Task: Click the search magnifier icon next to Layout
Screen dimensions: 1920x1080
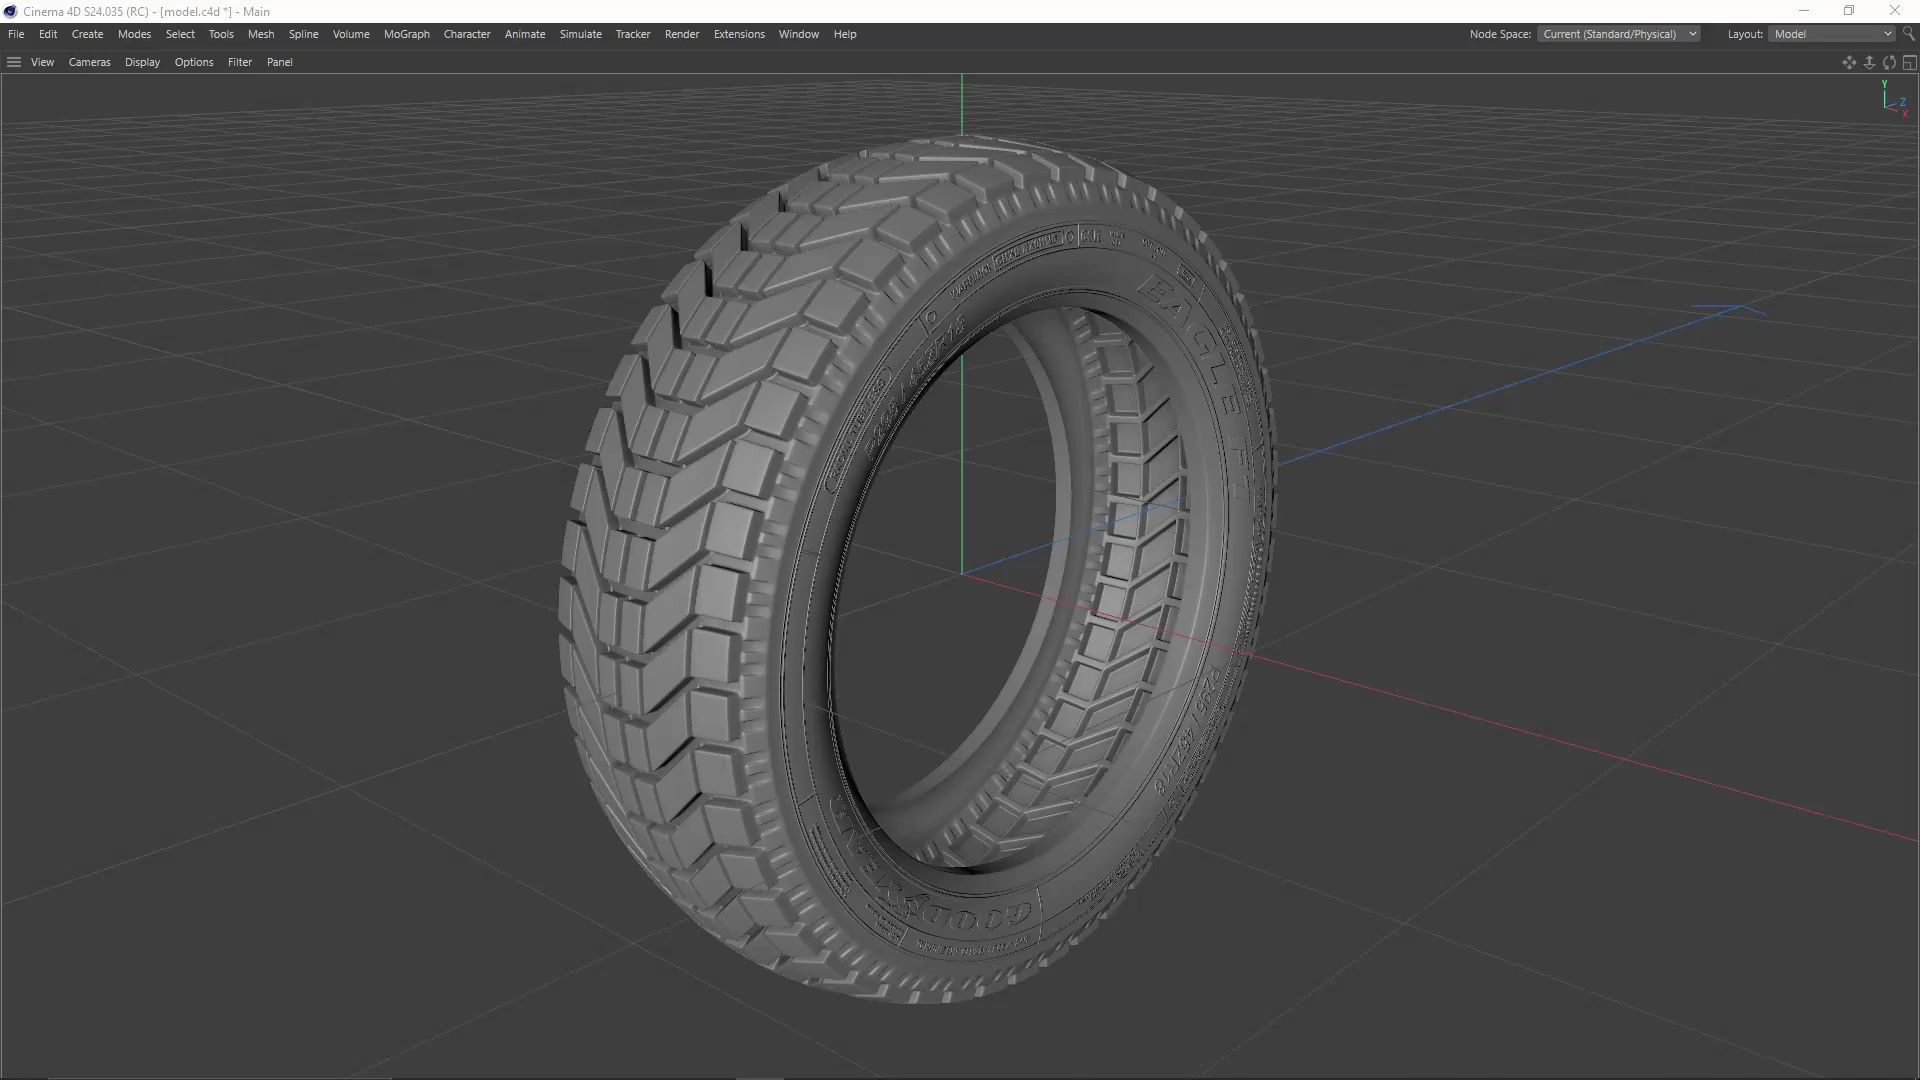Action: coord(1909,34)
